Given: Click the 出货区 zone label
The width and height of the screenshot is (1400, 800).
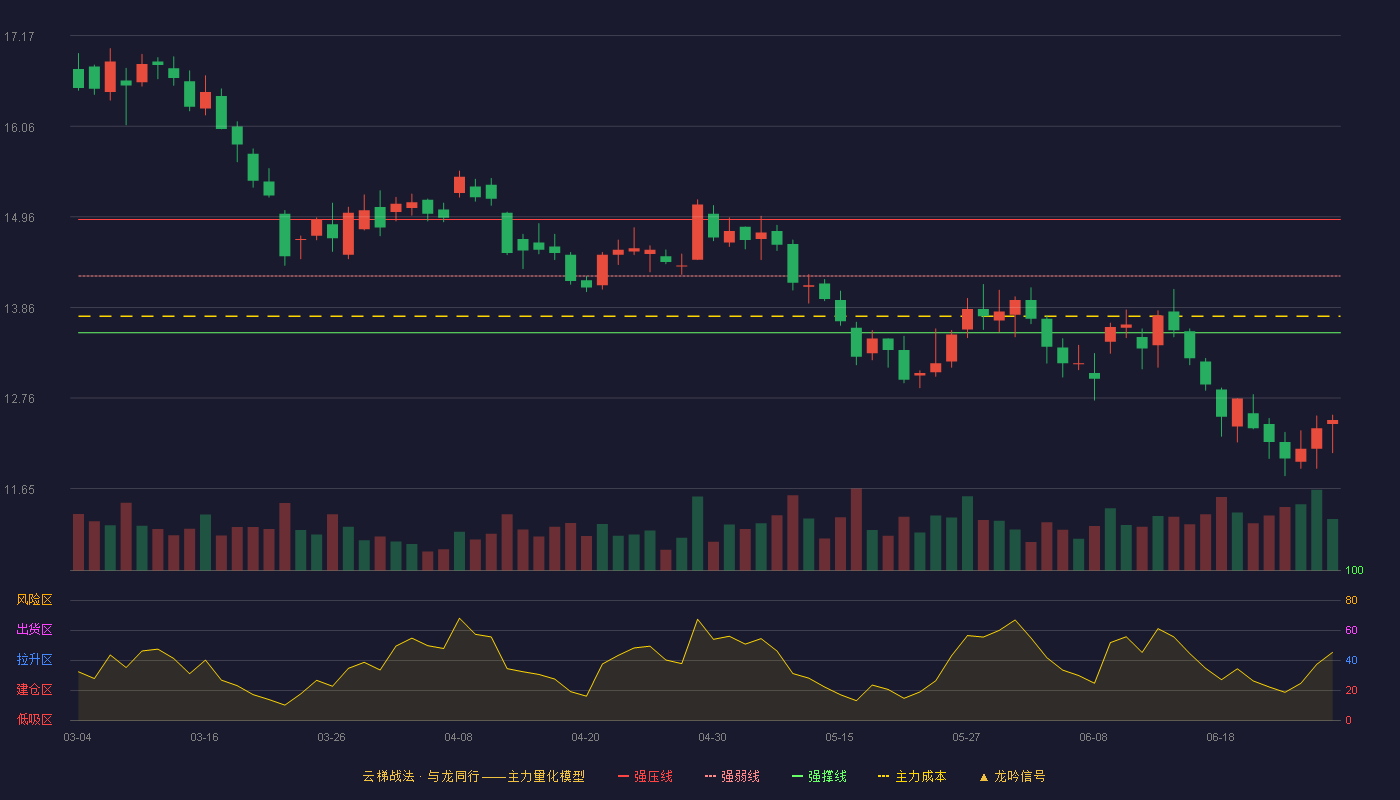Looking at the screenshot, I should click(35, 630).
